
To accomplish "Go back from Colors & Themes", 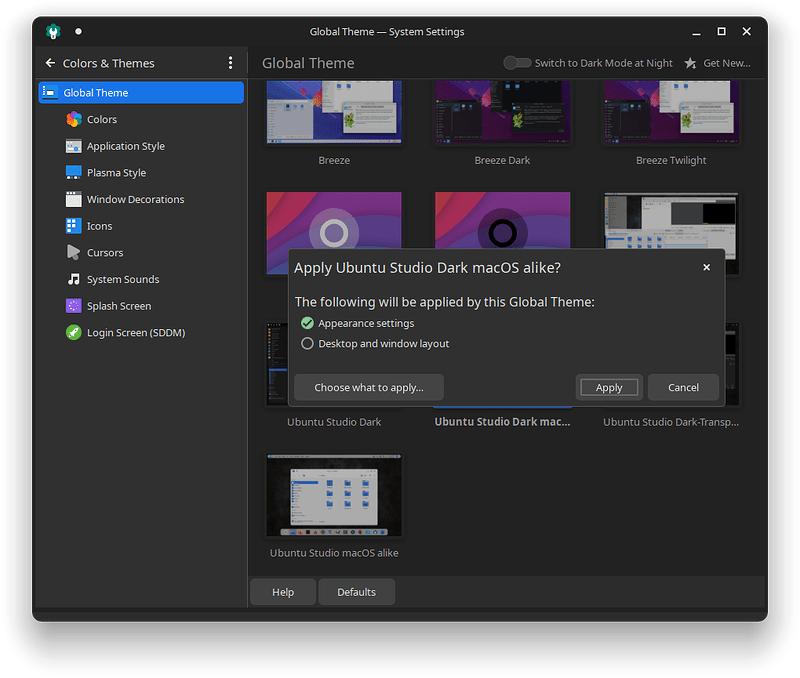I will coord(50,63).
